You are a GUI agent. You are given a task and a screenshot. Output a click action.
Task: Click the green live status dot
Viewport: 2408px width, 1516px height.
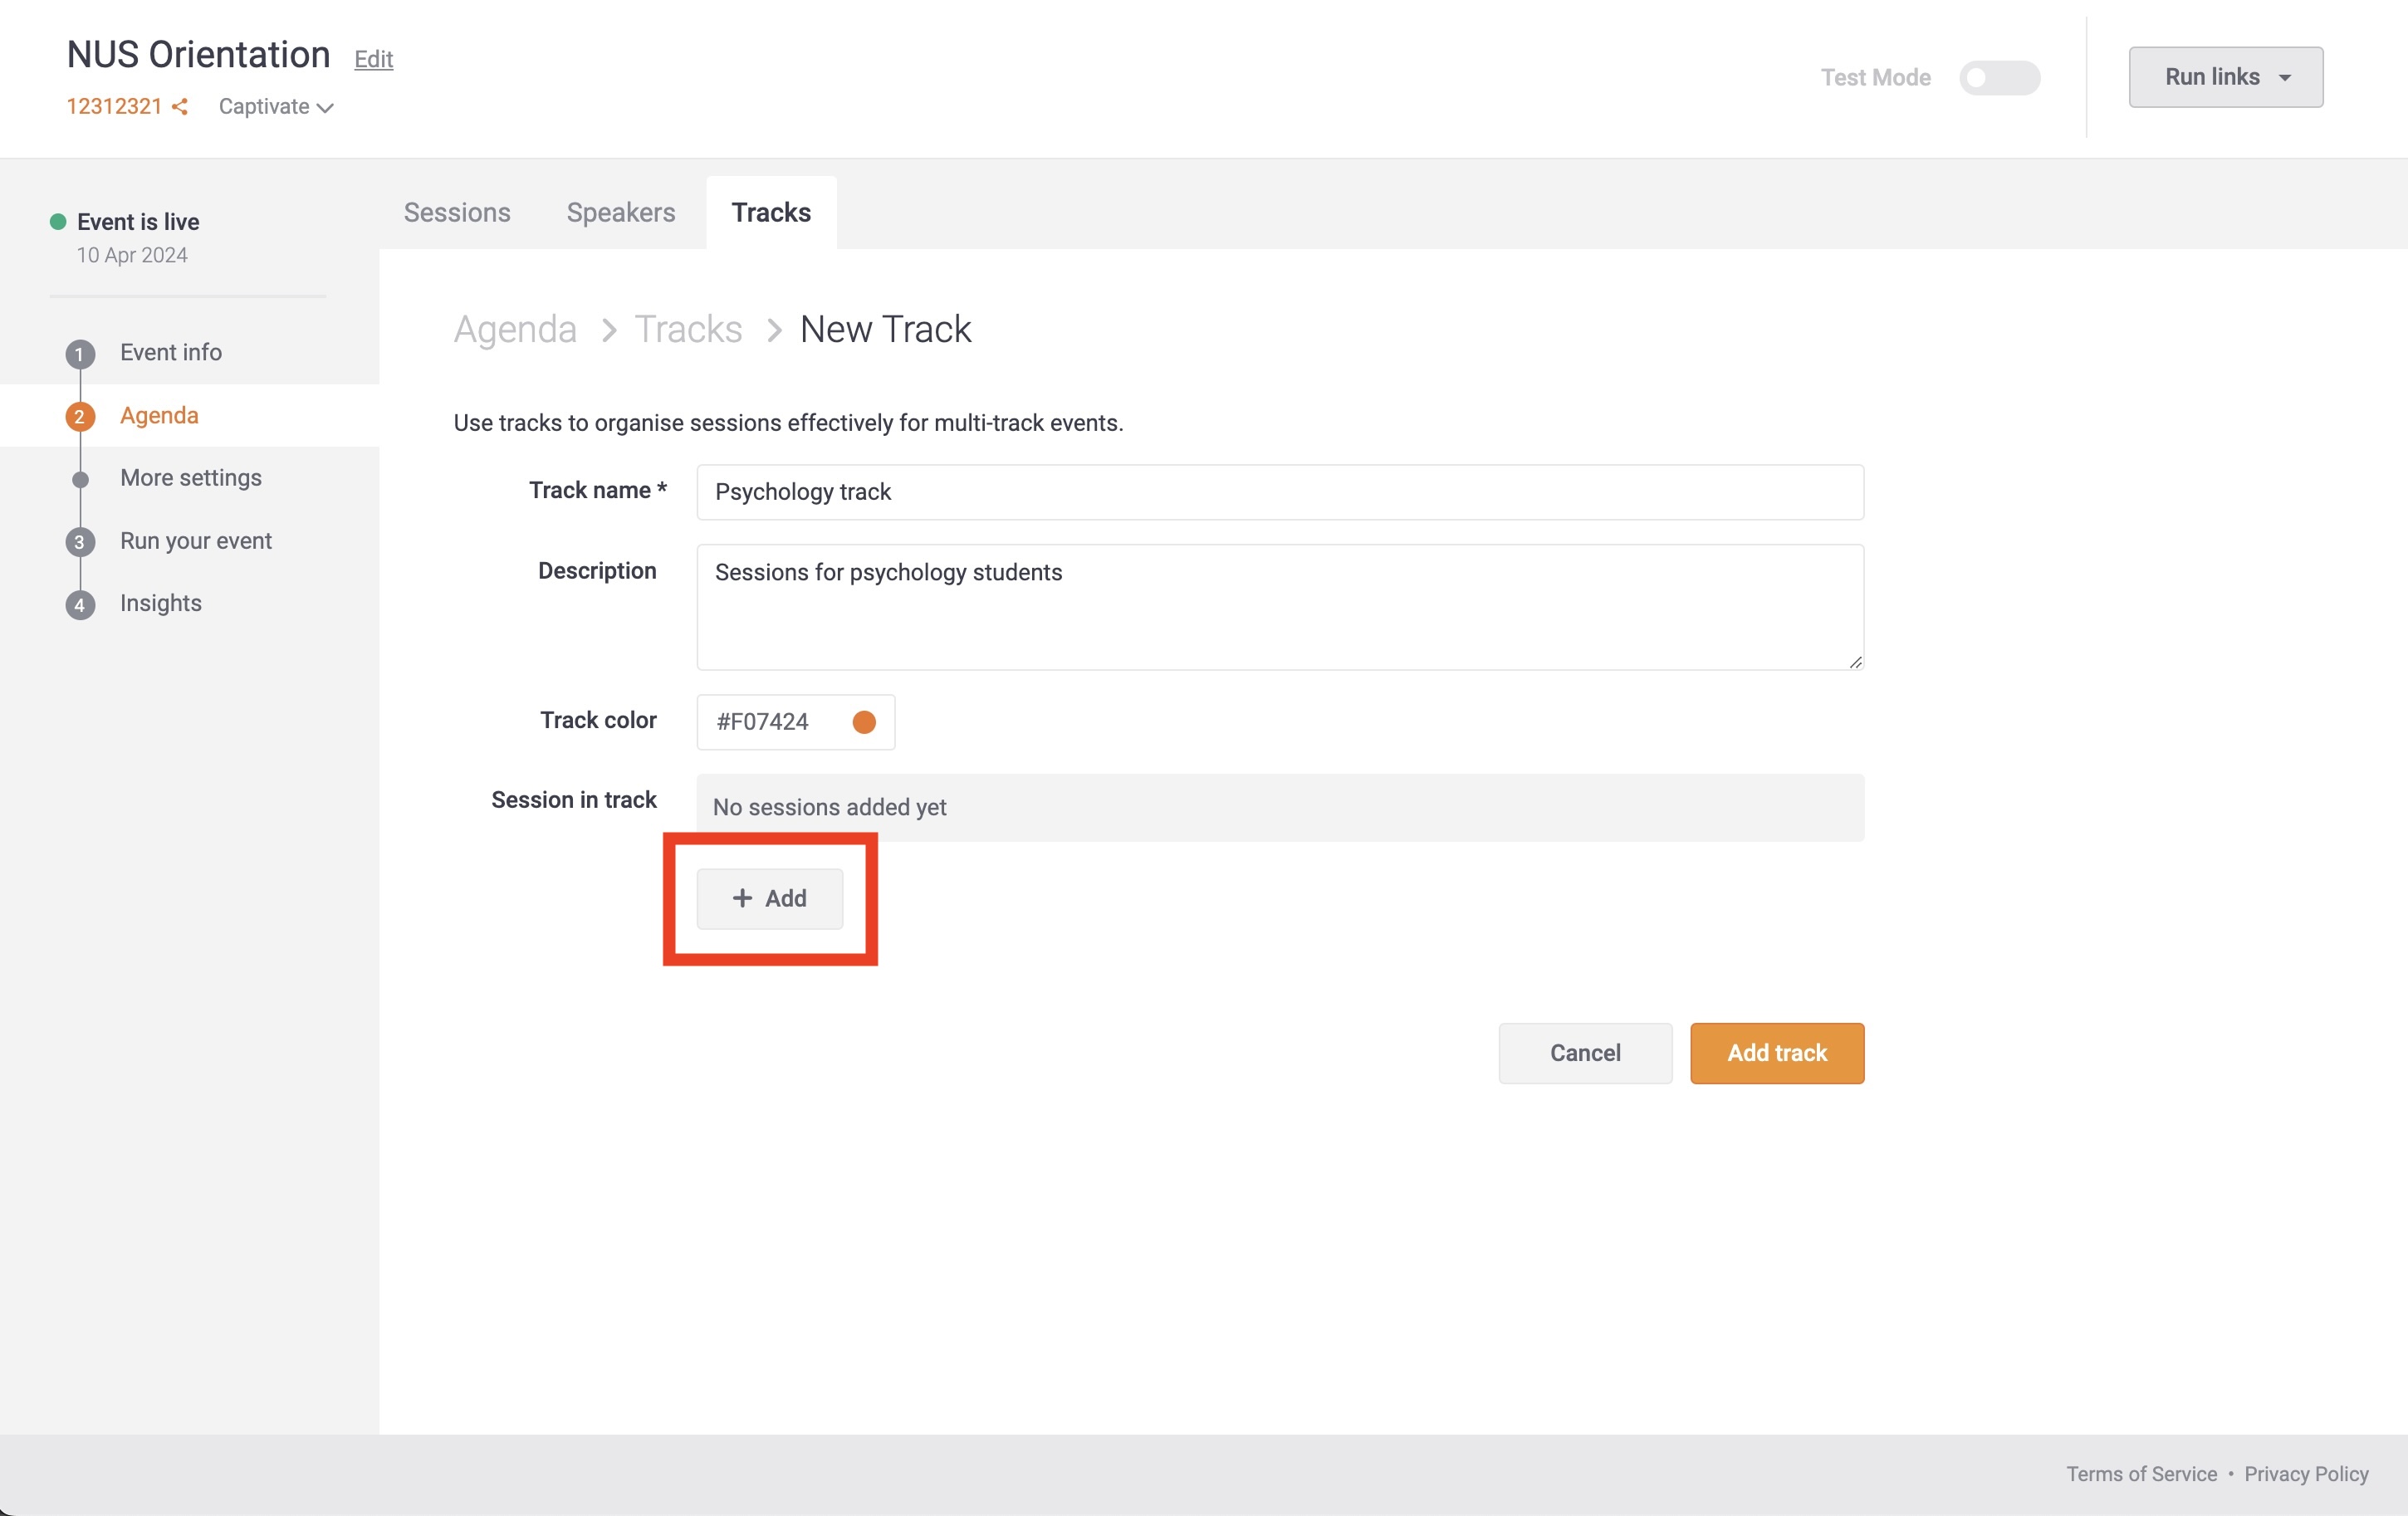[58, 222]
